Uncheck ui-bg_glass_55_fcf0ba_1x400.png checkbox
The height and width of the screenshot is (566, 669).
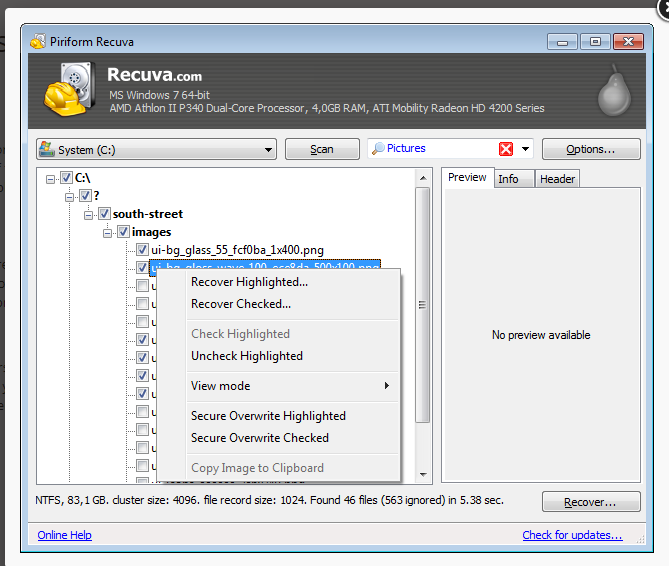[143, 250]
